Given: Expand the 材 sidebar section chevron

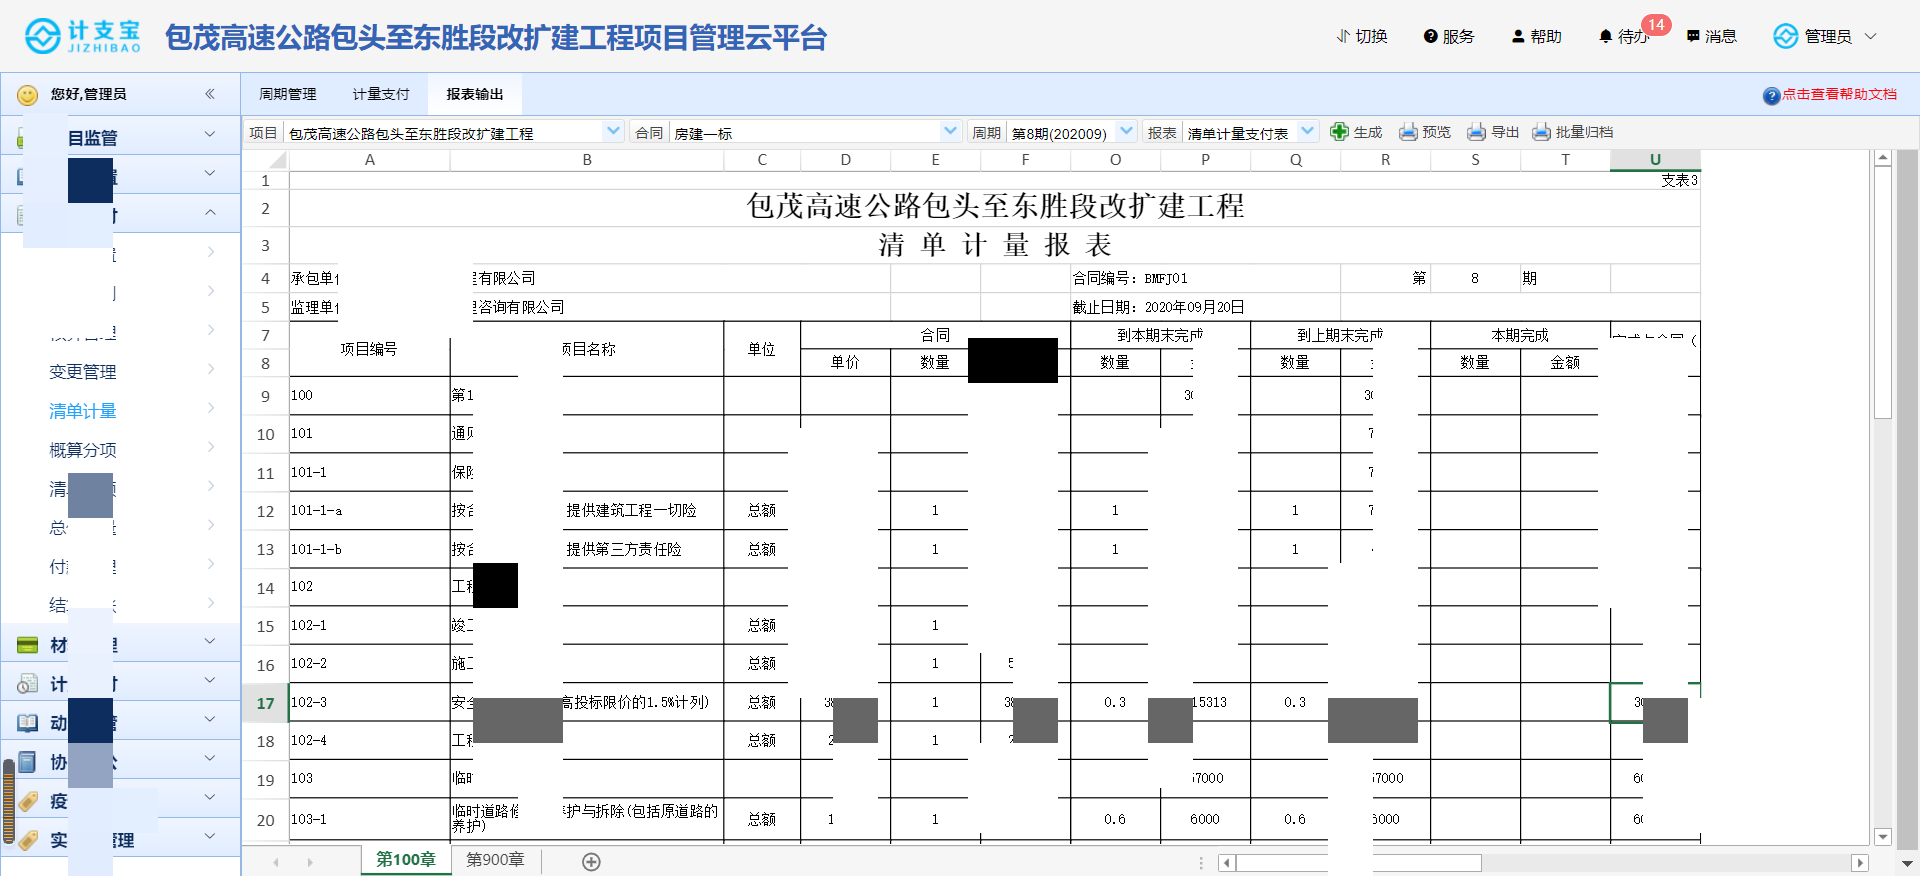Looking at the screenshot, I should tap(210, 641).
